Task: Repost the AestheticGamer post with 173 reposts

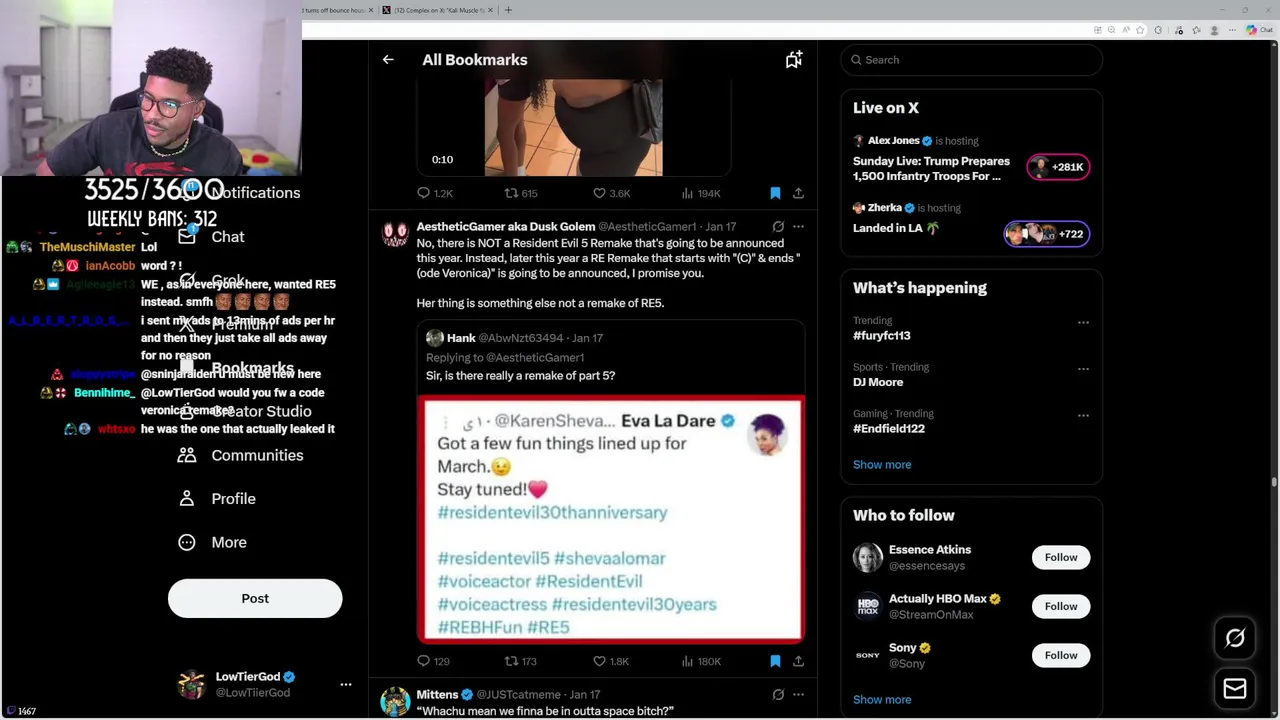Action: click(x=520, y=661)
